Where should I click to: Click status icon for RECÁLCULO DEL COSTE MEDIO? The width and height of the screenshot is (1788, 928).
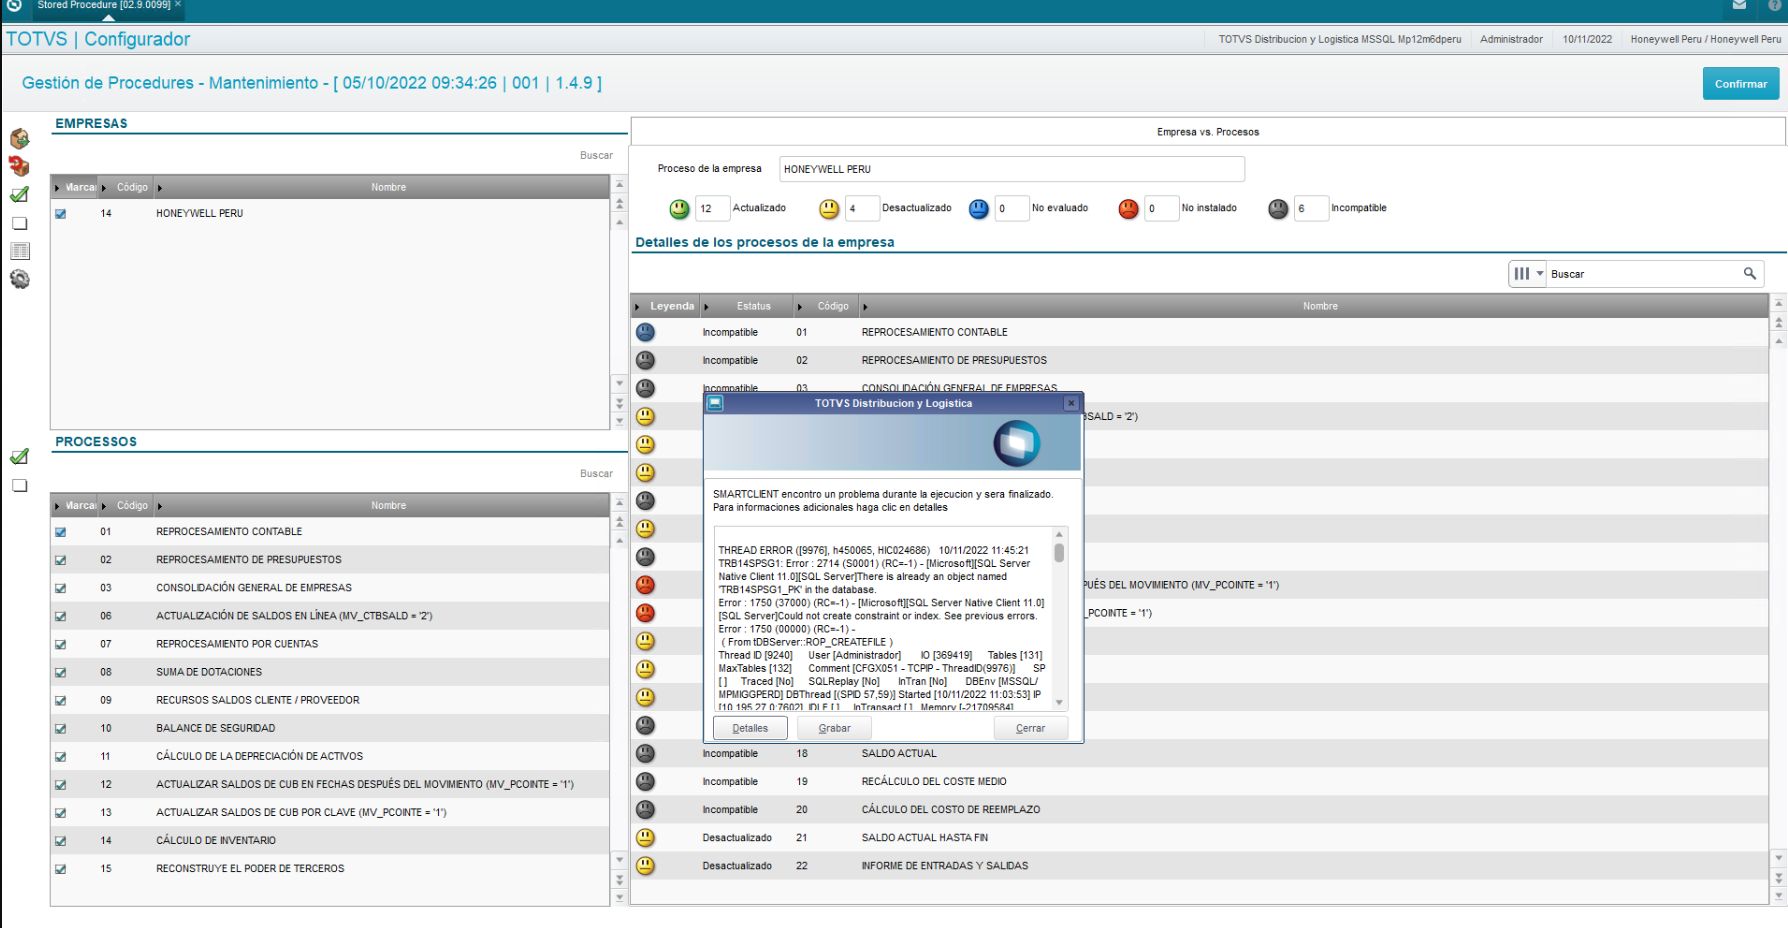[x=646, y=781]
